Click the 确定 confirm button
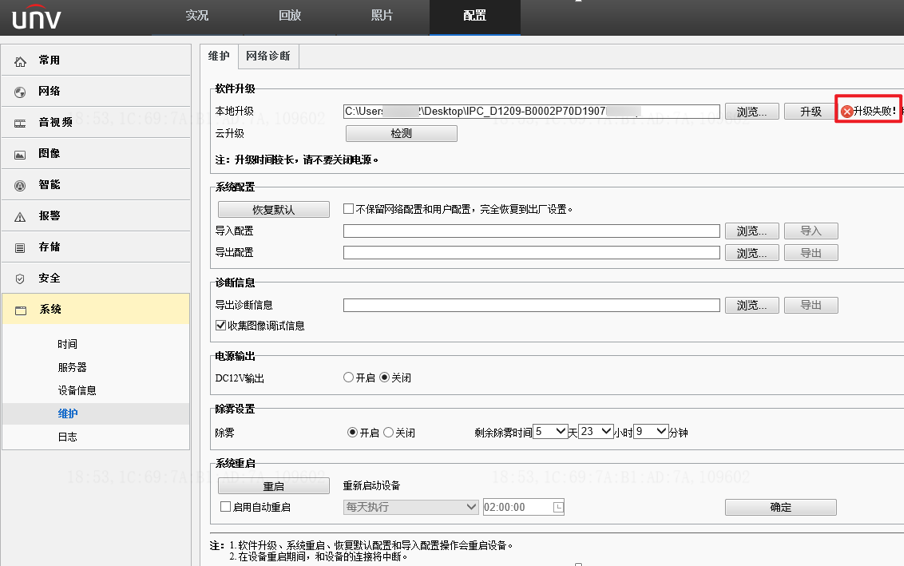 [x=781, y=507]
